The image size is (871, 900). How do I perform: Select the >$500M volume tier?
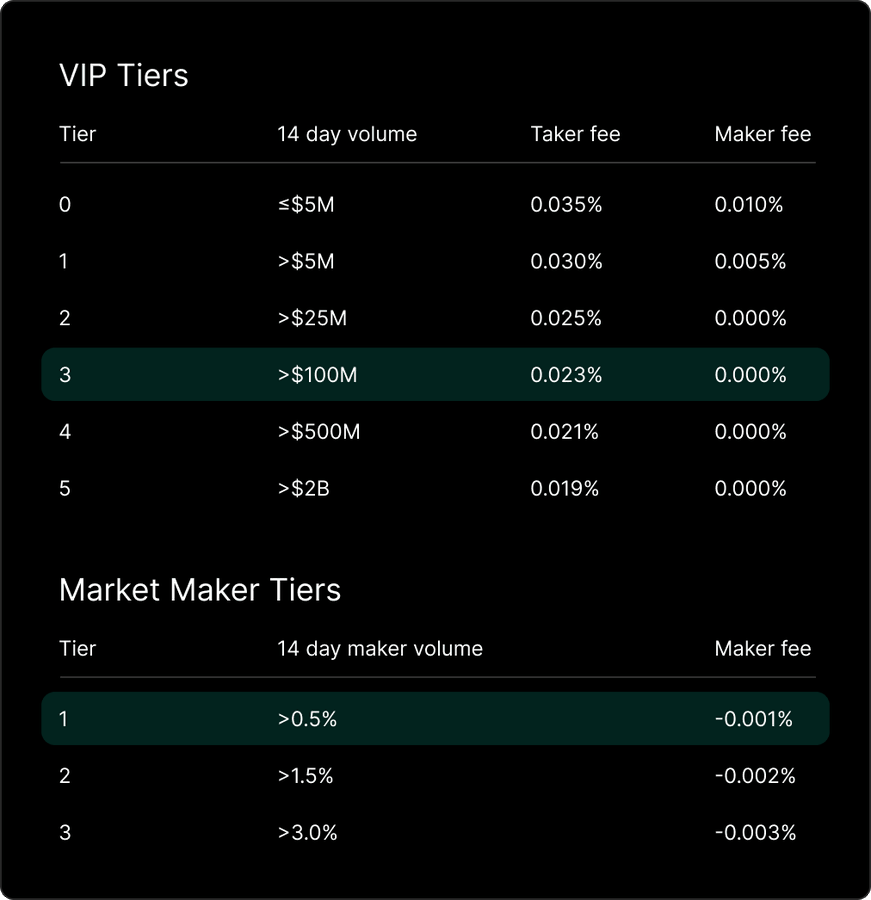[318, 432]
